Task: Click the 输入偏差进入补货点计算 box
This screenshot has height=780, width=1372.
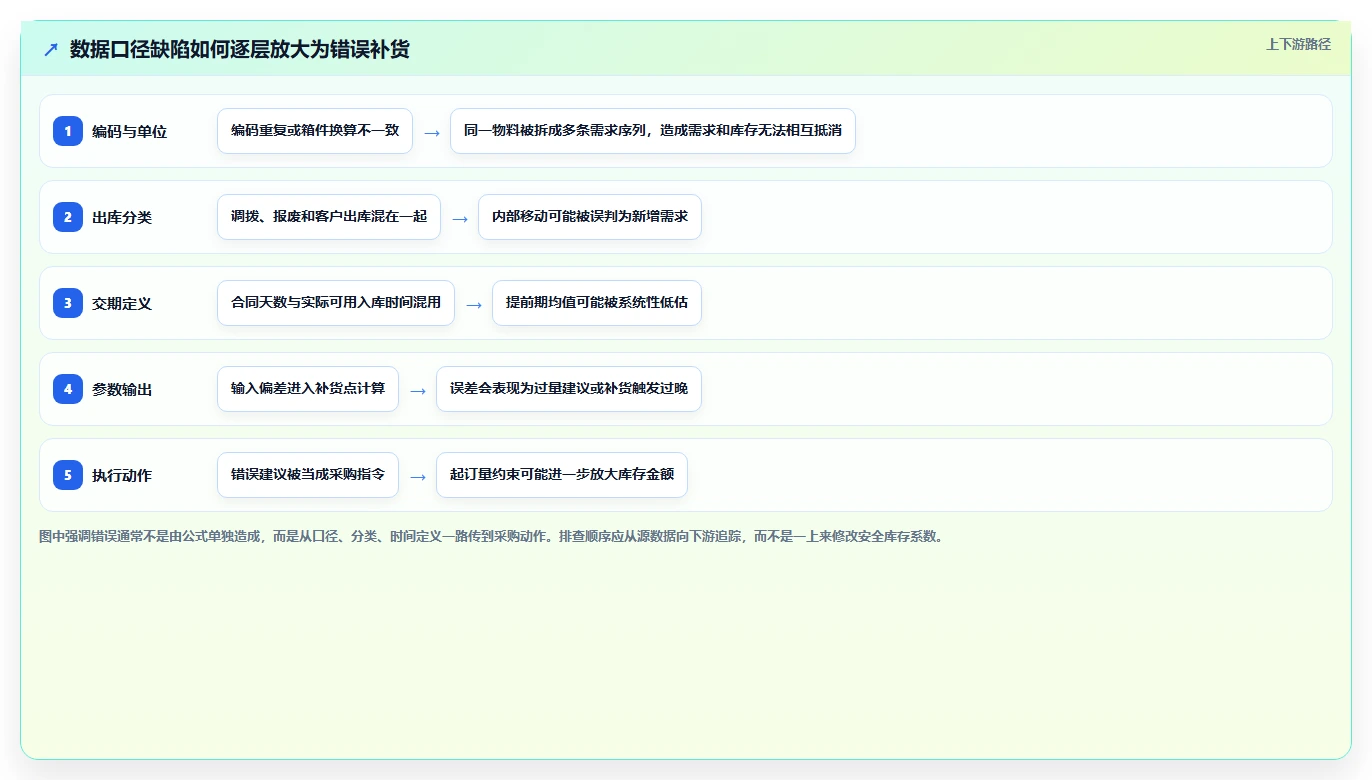Action: click(308, 389)
